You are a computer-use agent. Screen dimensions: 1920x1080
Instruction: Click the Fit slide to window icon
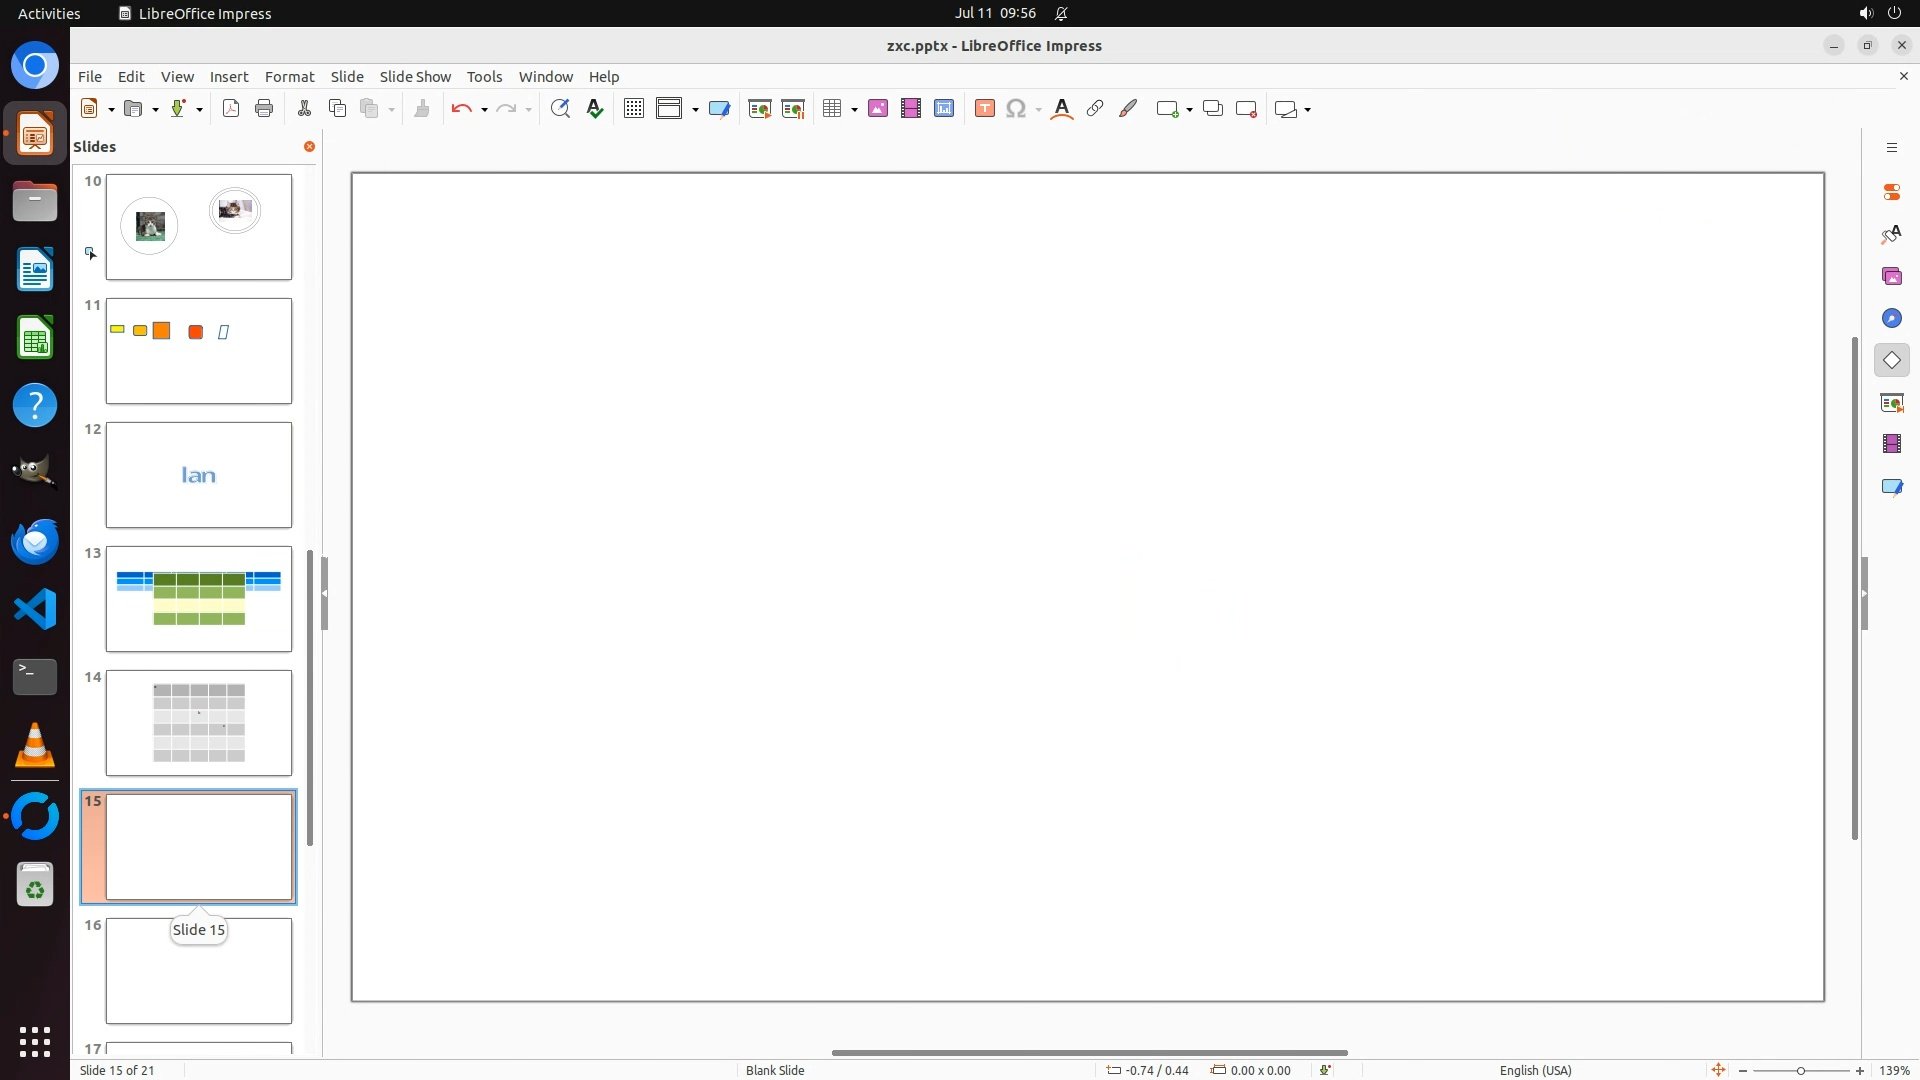(x=1718, y=1070)
